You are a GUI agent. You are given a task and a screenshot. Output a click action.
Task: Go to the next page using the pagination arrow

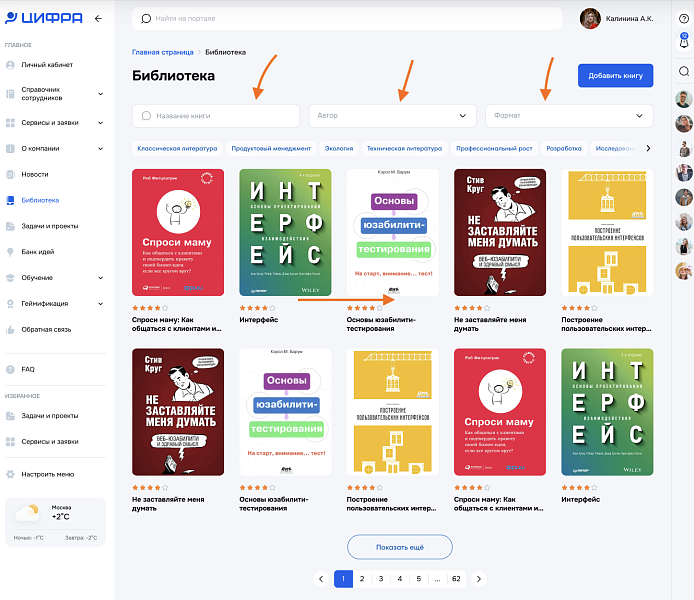coord(479,578)
